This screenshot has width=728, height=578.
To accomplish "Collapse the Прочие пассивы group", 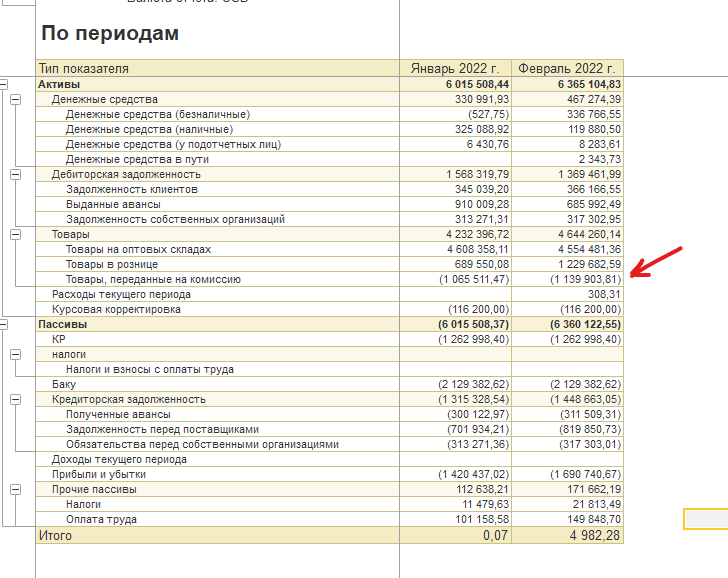I will pos(15,489).
